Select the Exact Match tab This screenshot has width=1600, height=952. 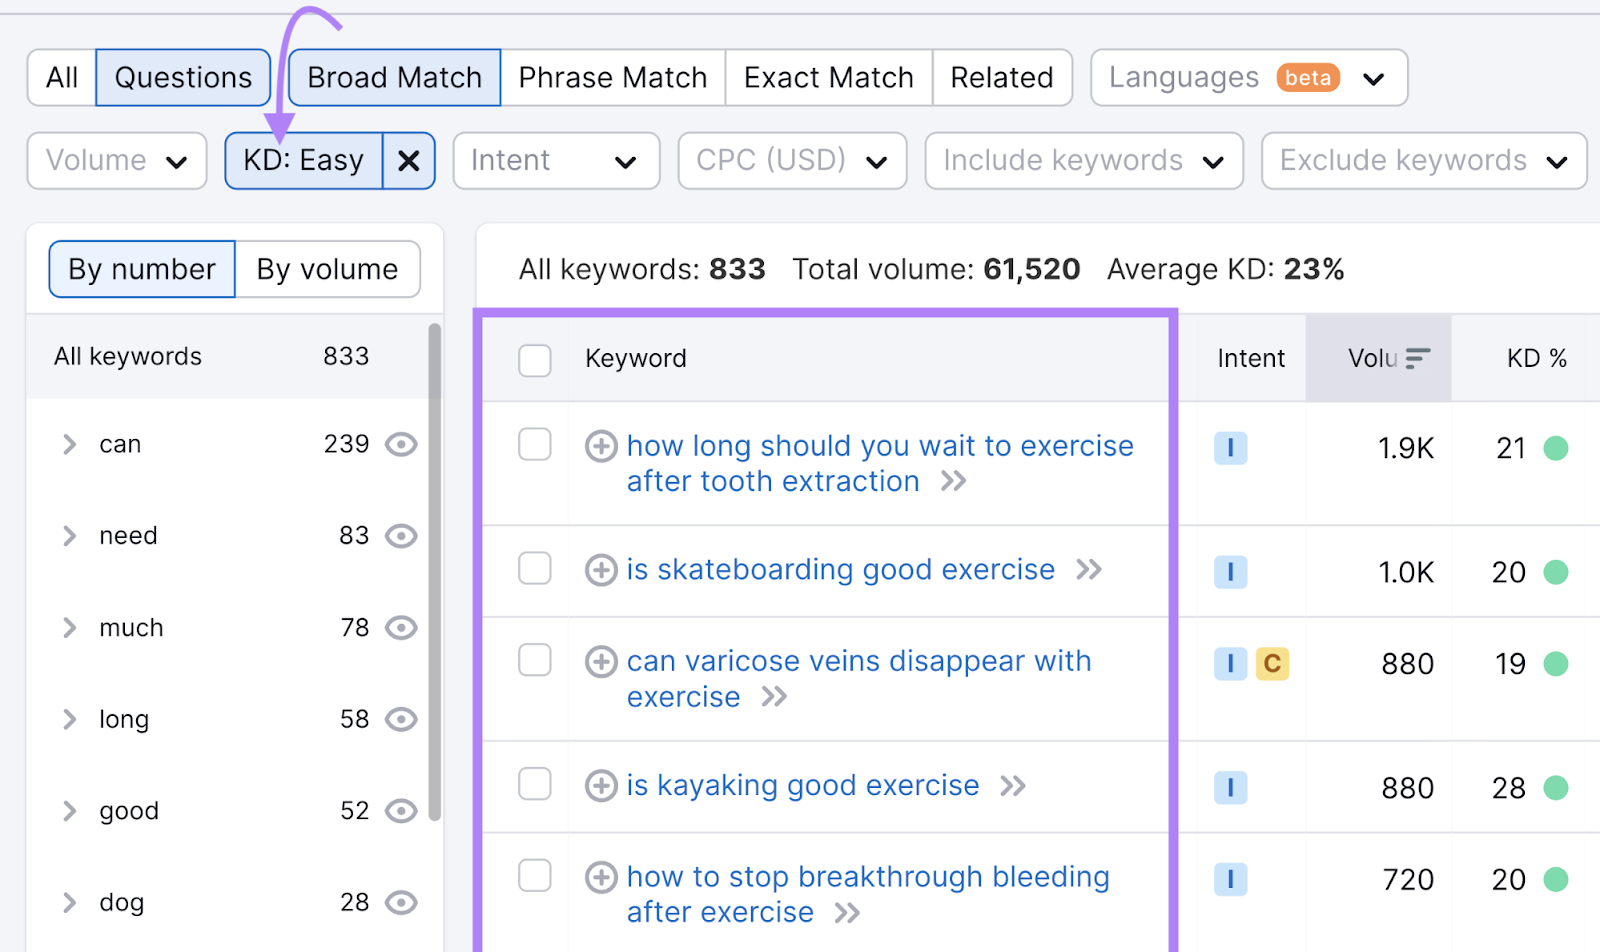tap(827, 77)
